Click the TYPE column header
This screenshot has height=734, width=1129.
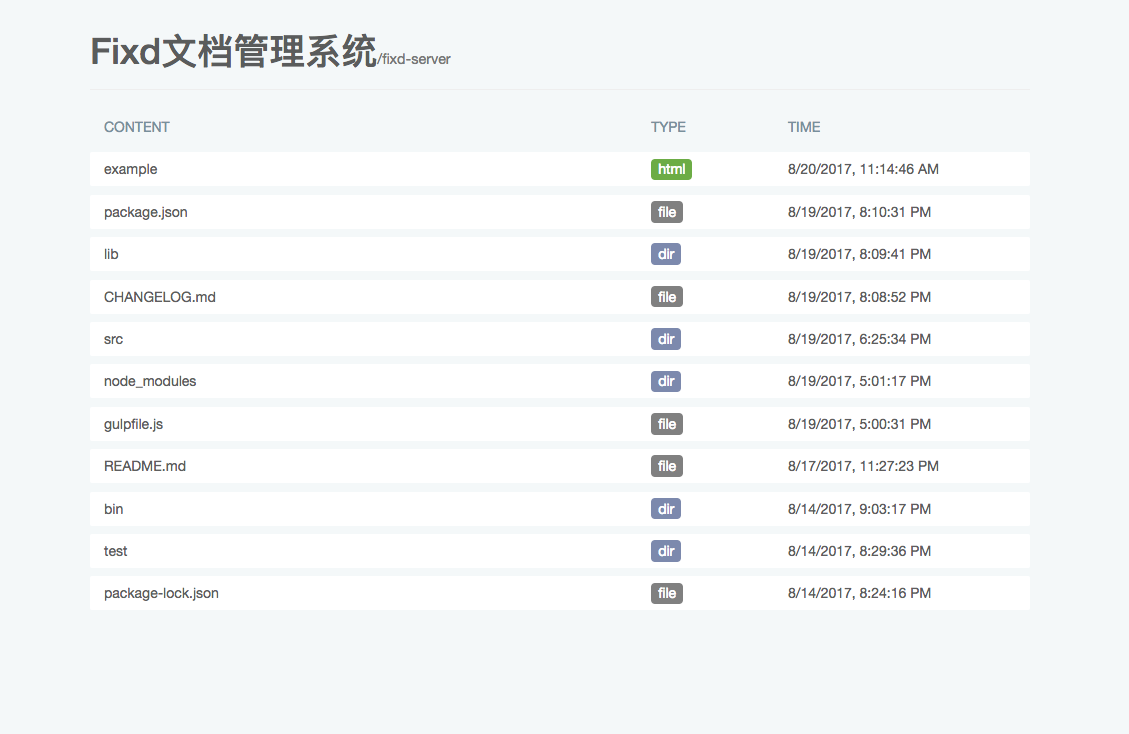tap(668, 127)
